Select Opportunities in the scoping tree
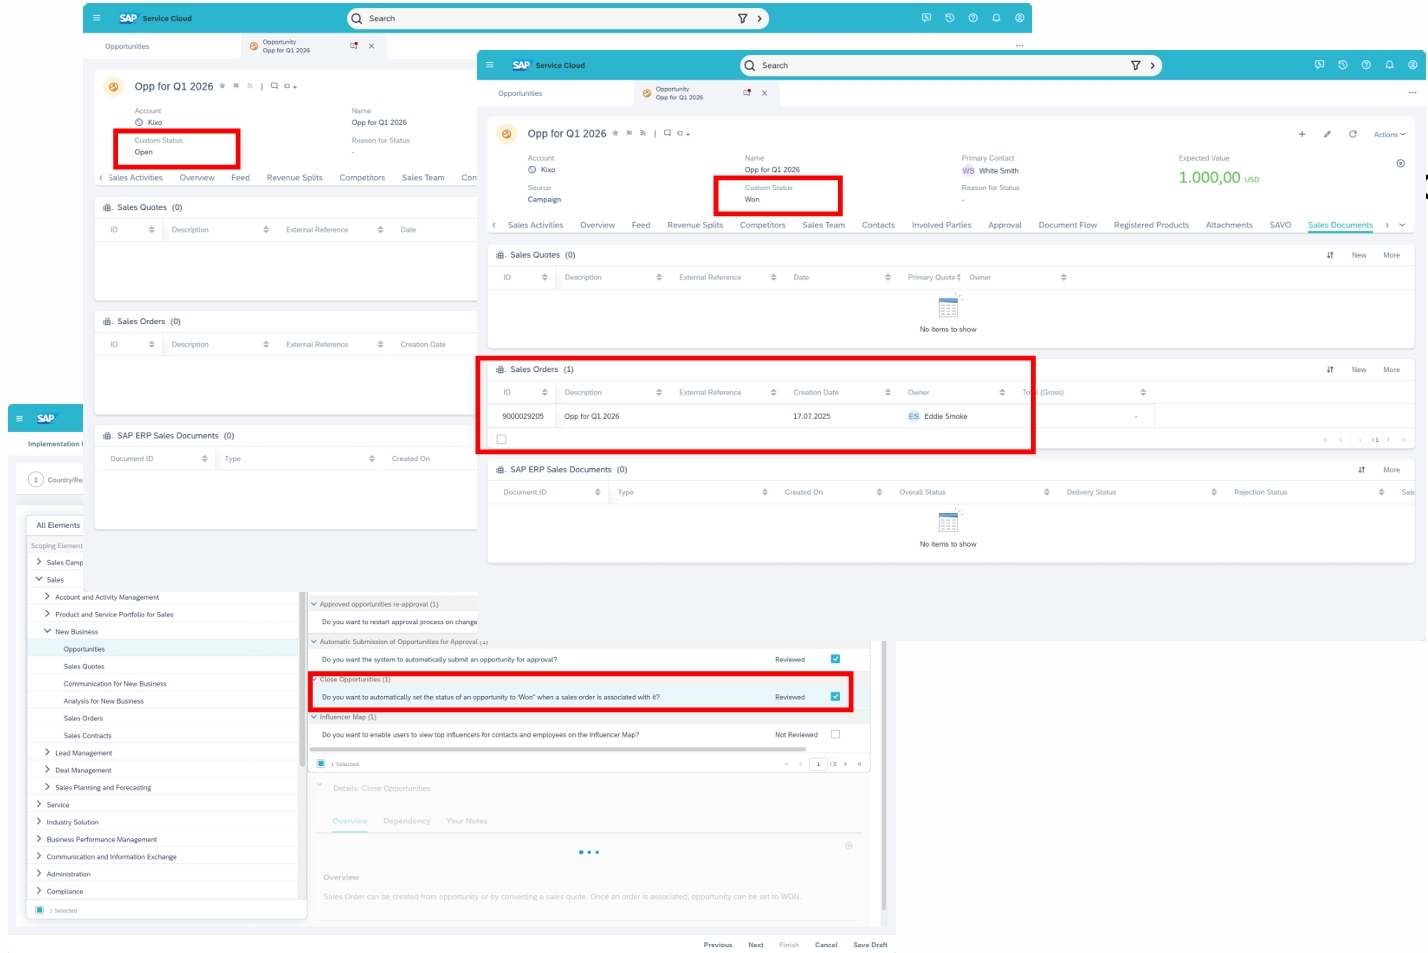 pyautogui.click(x=84, y=649)
